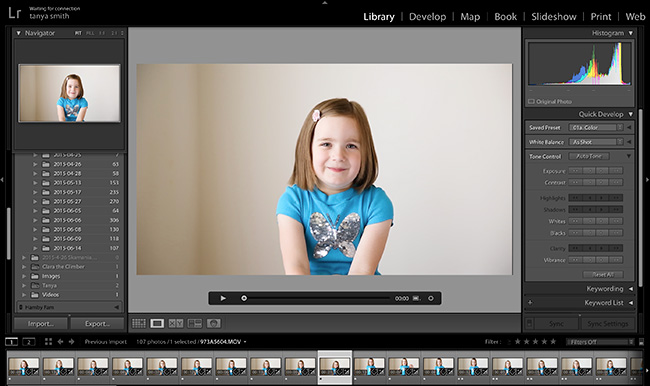Open Compare view (XY) in the toolbar
This screenshot has height=386, width=650.
pyautogui.click(x=176, y=323)
